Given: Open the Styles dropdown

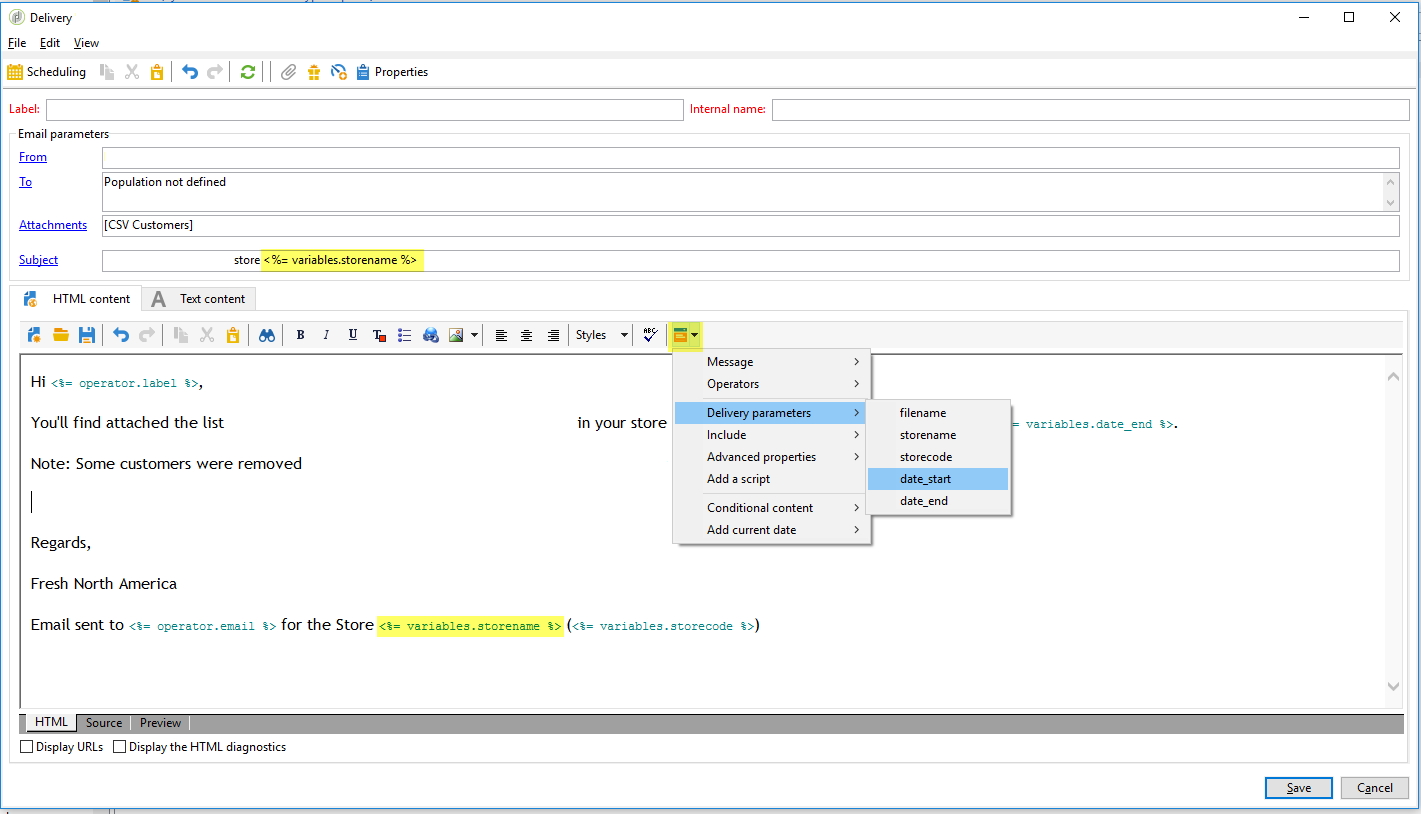Looking at the screenshot, I should pyautogui.click(x=602, y=335).
